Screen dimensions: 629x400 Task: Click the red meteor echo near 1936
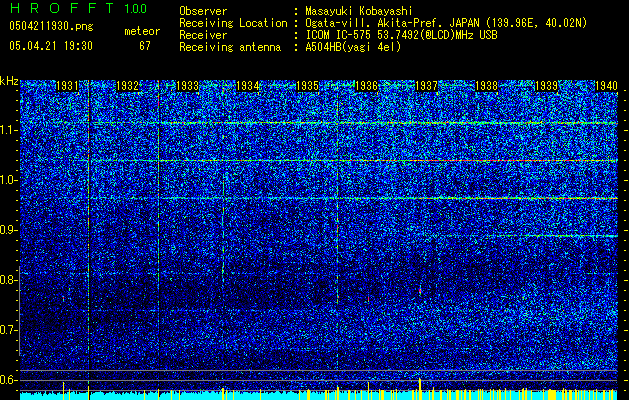click(368, 299)
